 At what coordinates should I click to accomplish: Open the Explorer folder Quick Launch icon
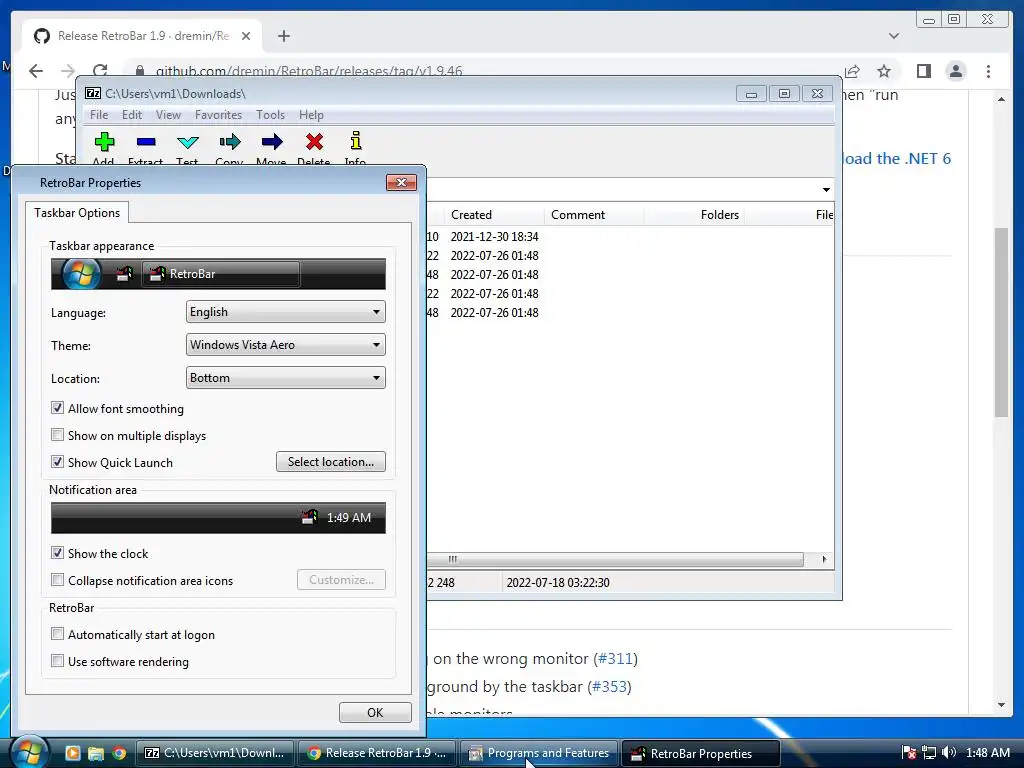click(x=96, y=753)
